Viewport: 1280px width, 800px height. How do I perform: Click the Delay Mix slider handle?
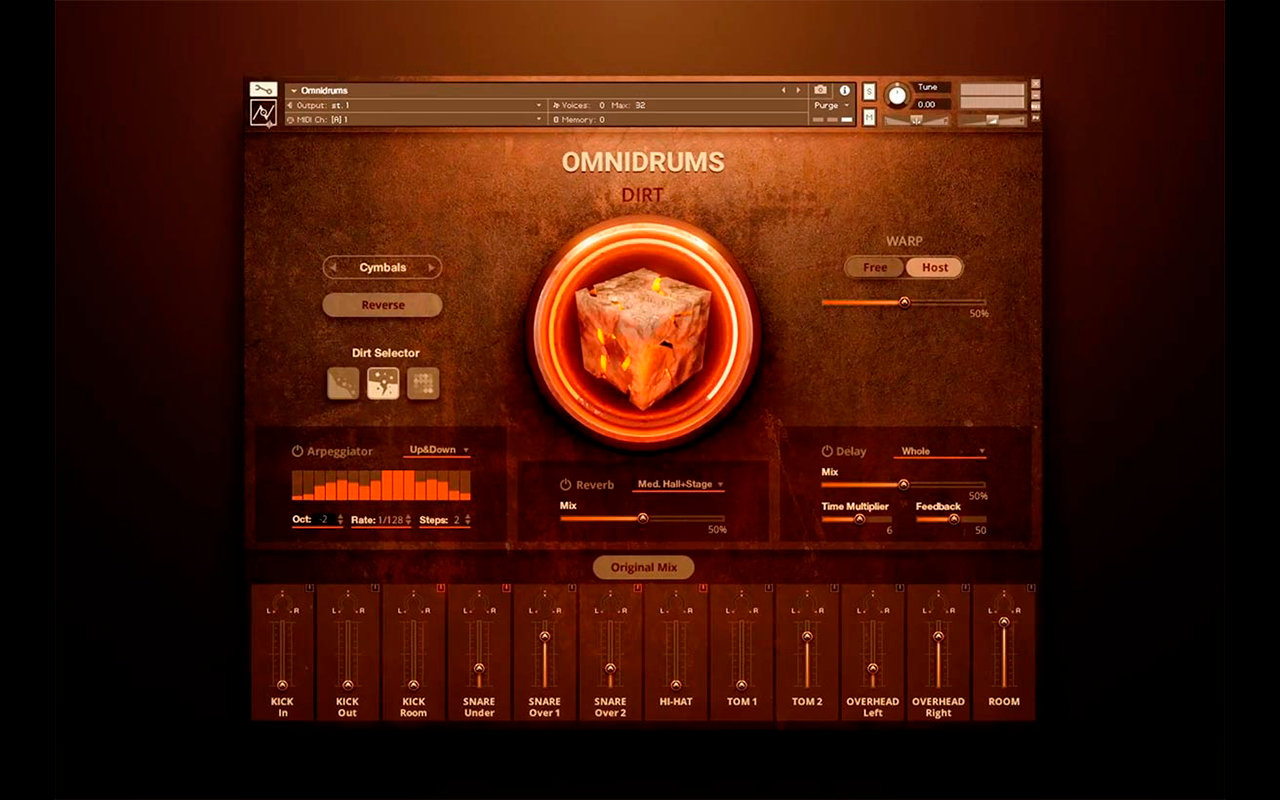[903, 484]
